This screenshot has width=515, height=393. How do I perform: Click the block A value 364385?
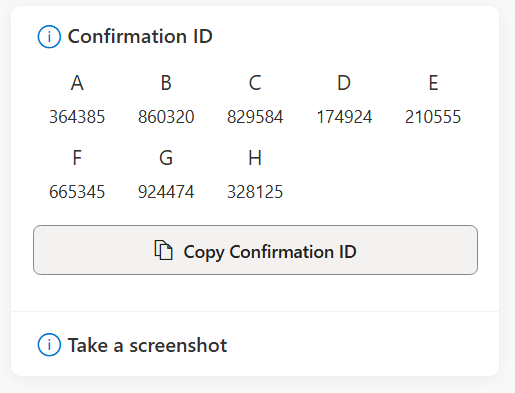pyautogui.click(x=77, y=117)
